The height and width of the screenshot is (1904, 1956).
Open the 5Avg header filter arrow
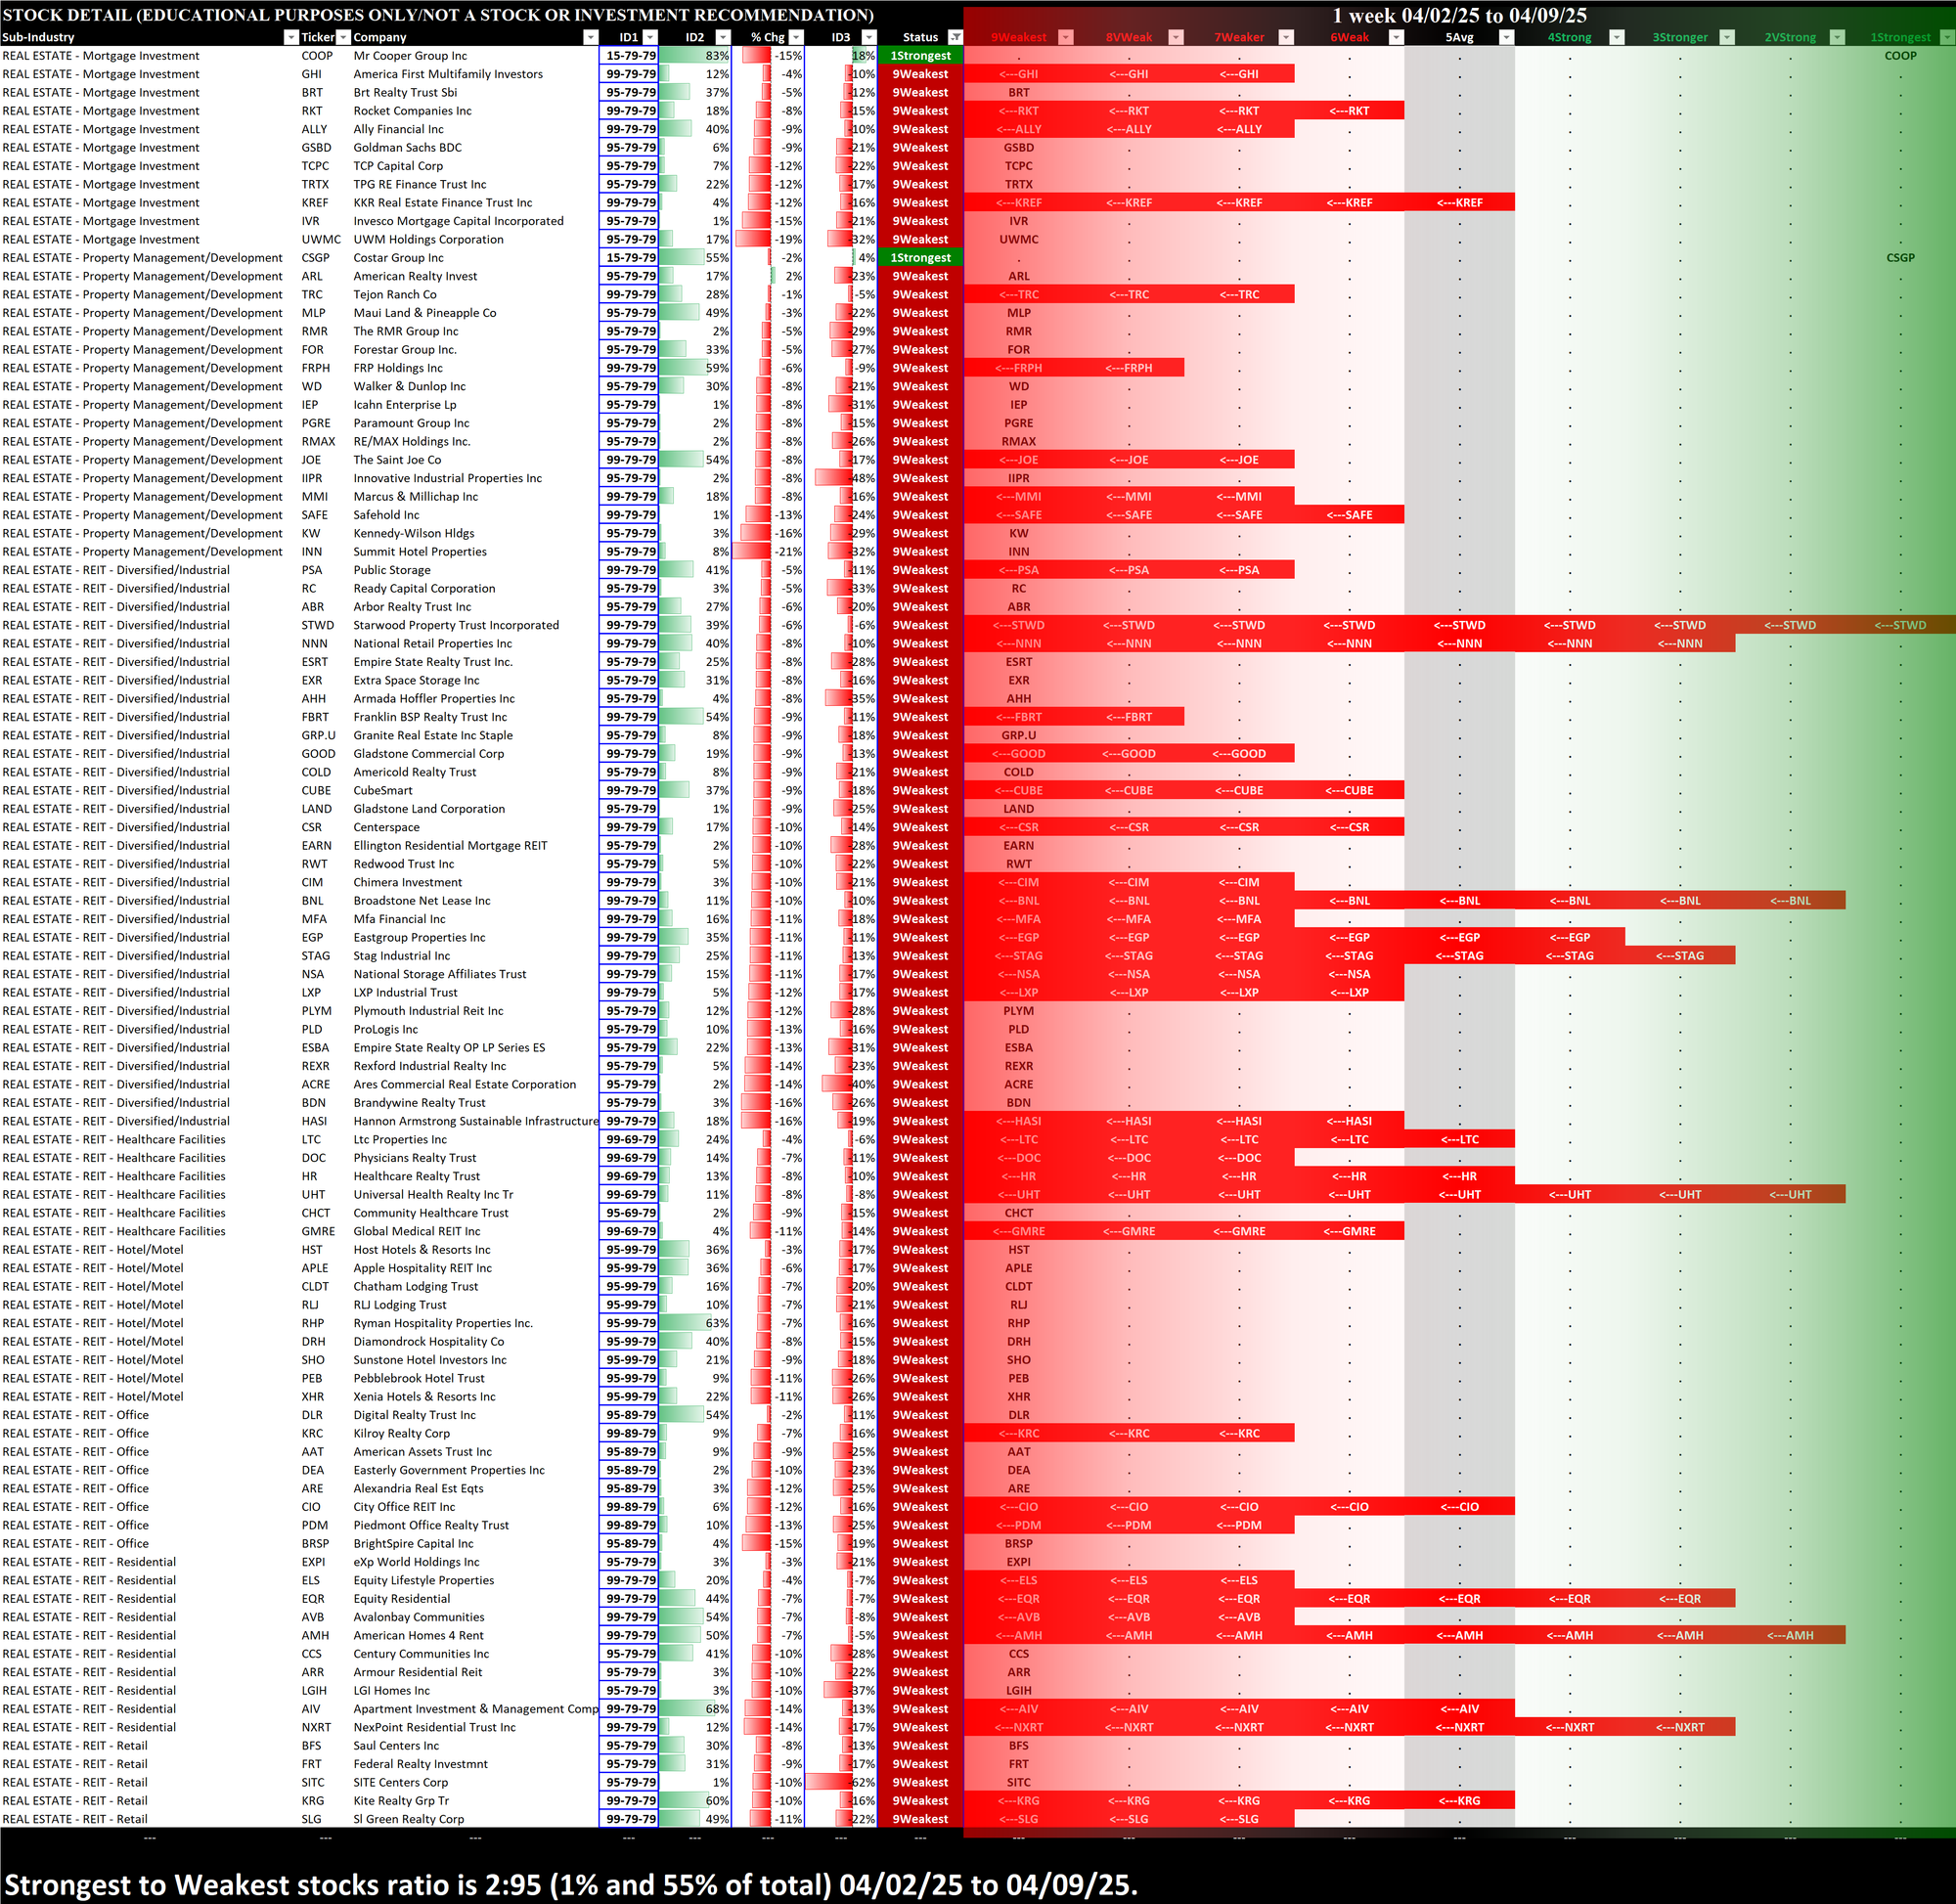tap(1507, 37)
